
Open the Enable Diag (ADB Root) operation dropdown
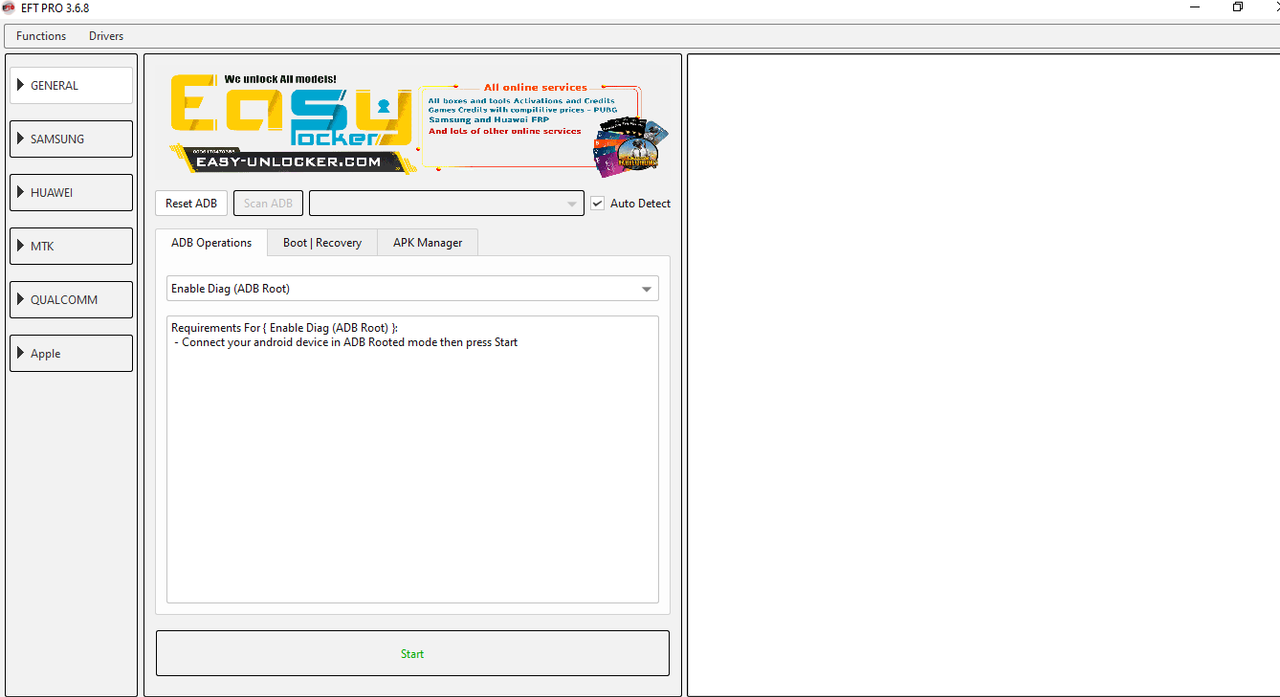coord(412,288)
